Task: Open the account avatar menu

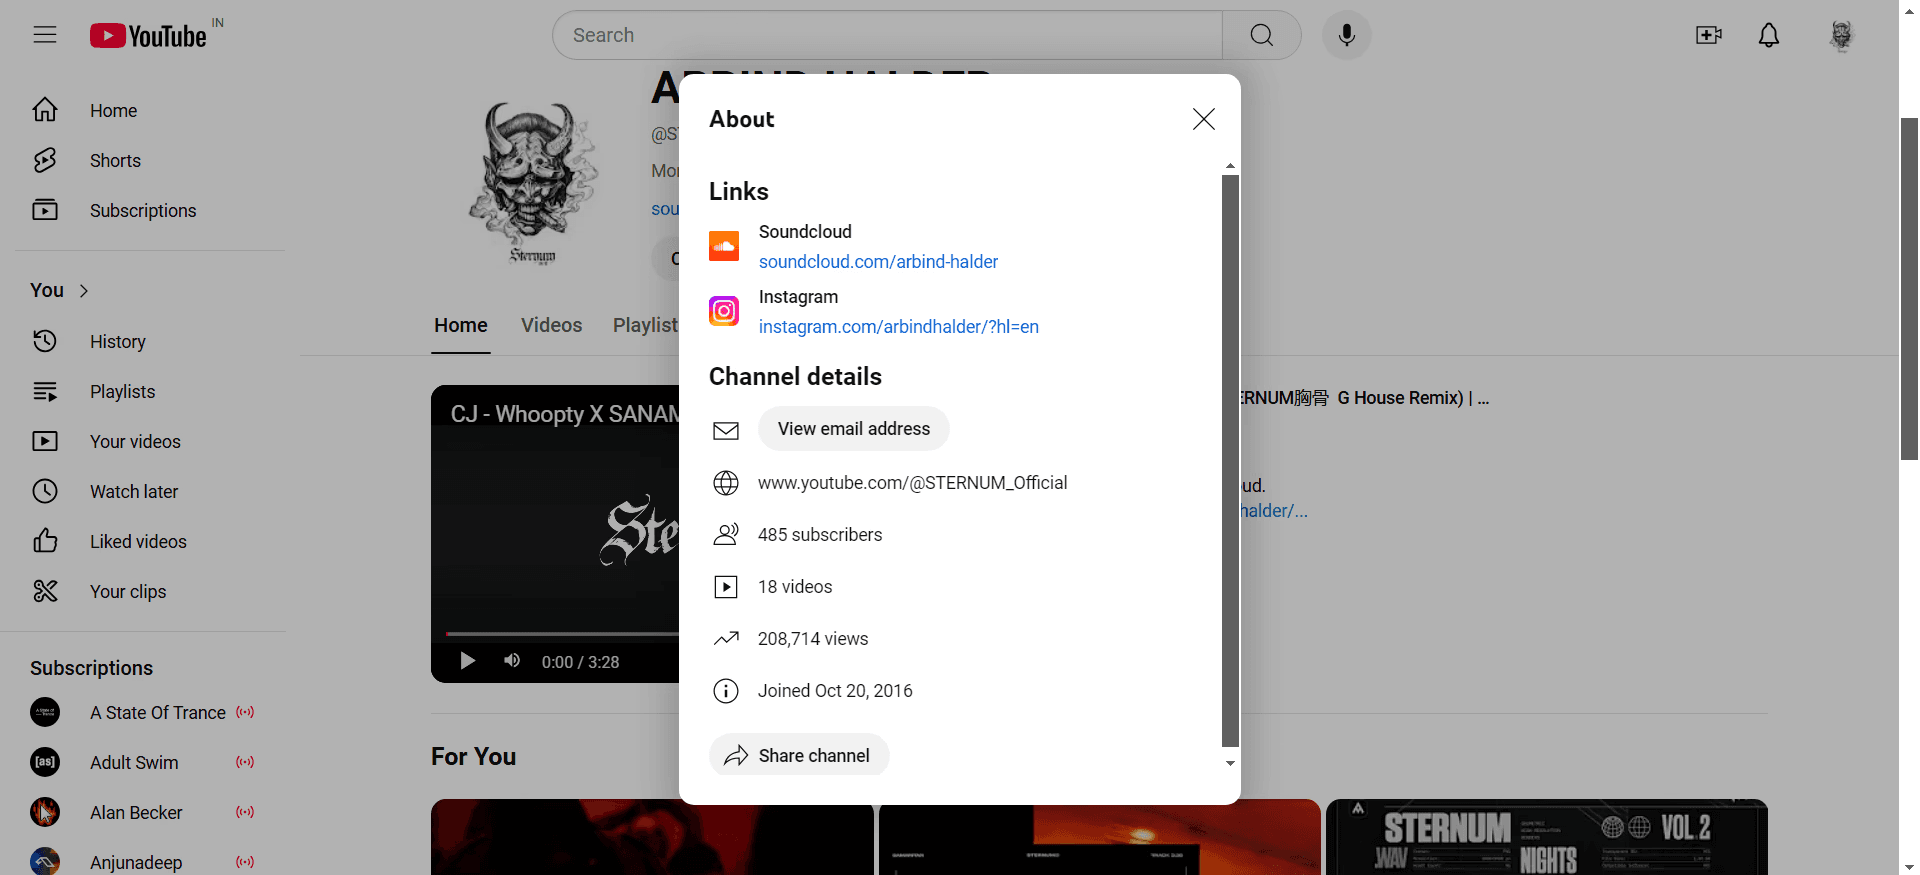Action: click(1841, 35)
